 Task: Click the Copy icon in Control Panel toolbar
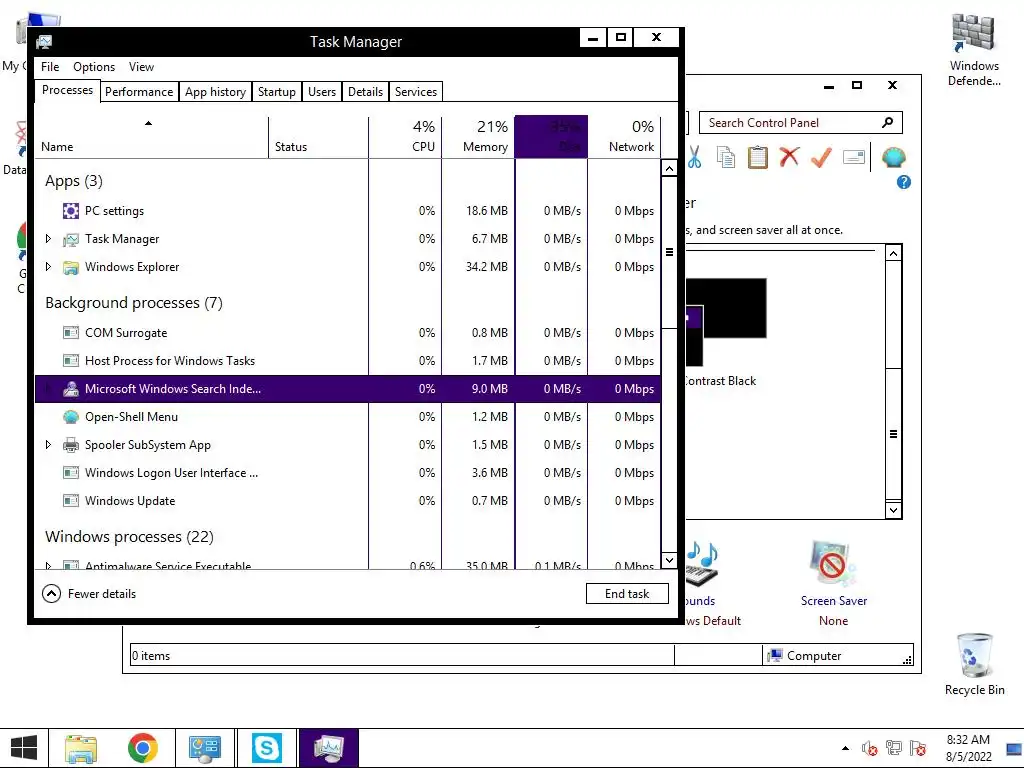(x=726, y=157)
